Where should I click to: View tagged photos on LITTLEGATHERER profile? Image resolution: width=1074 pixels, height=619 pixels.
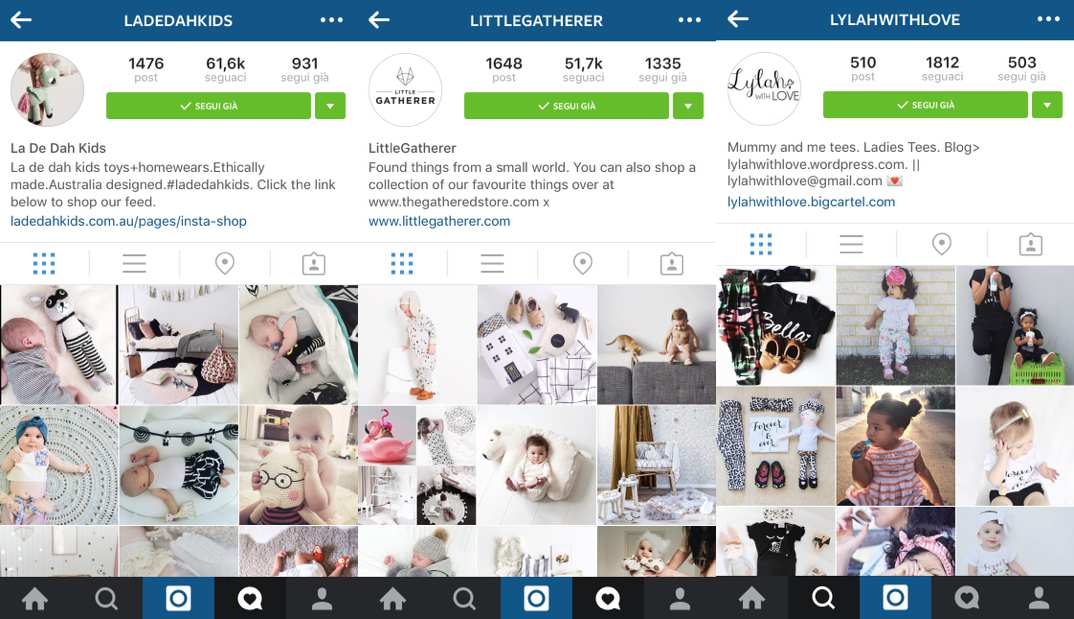tap(671, 264)
